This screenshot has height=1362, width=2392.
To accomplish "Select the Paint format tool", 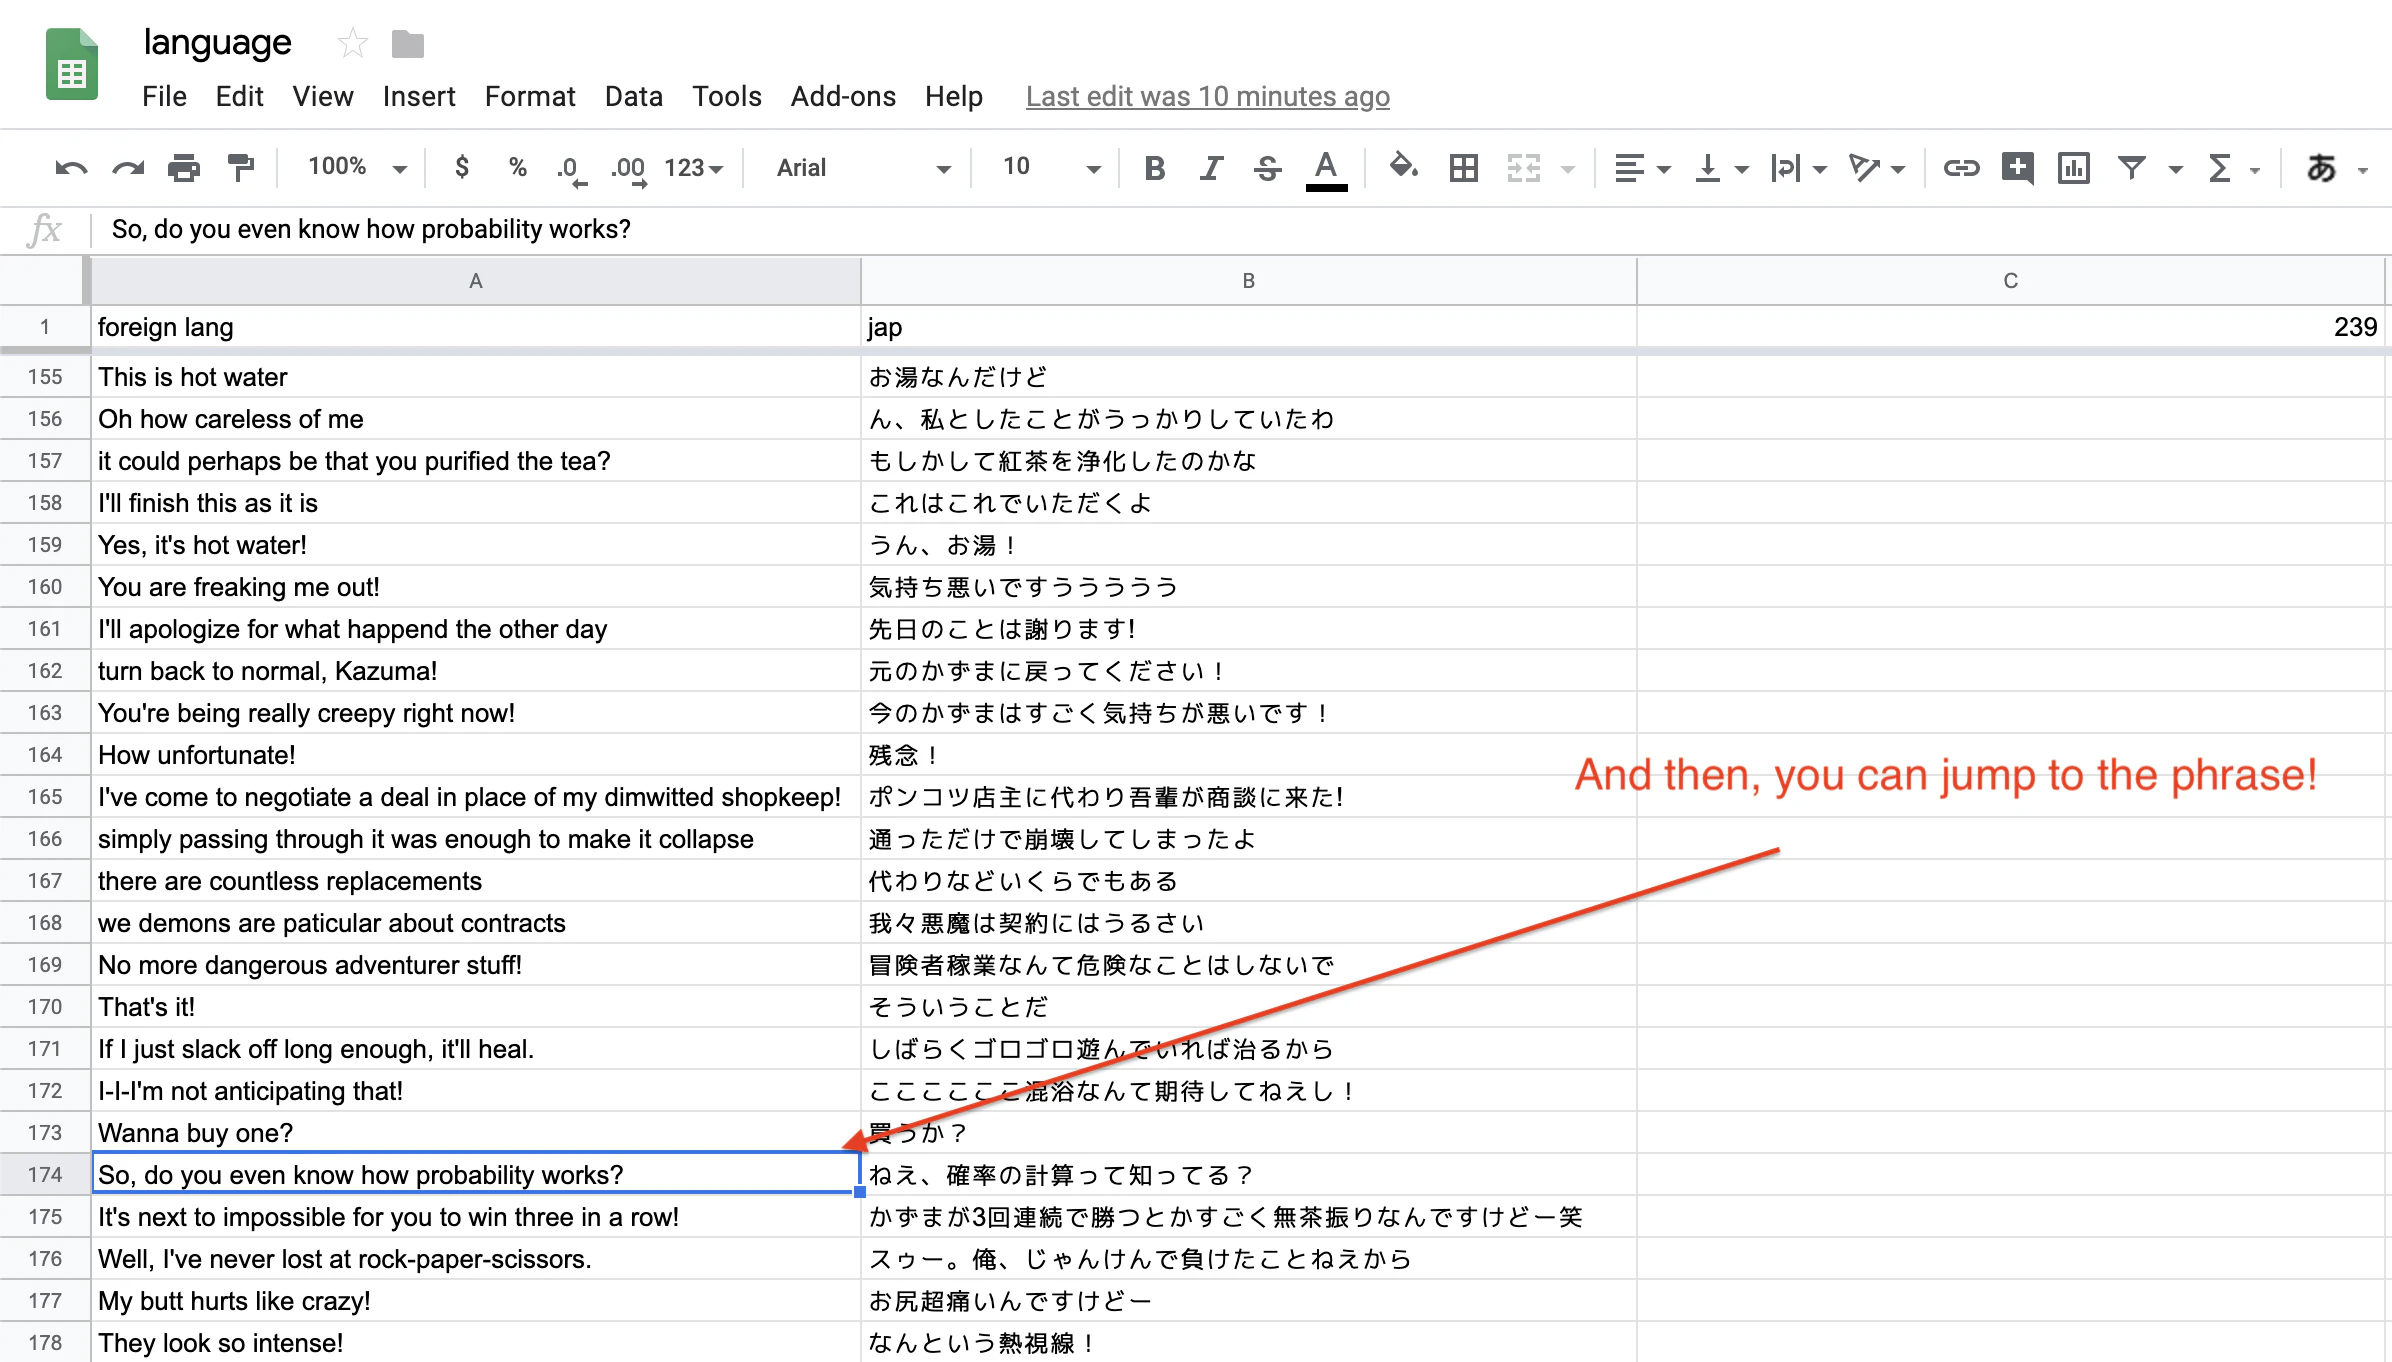I will (241, 168).
